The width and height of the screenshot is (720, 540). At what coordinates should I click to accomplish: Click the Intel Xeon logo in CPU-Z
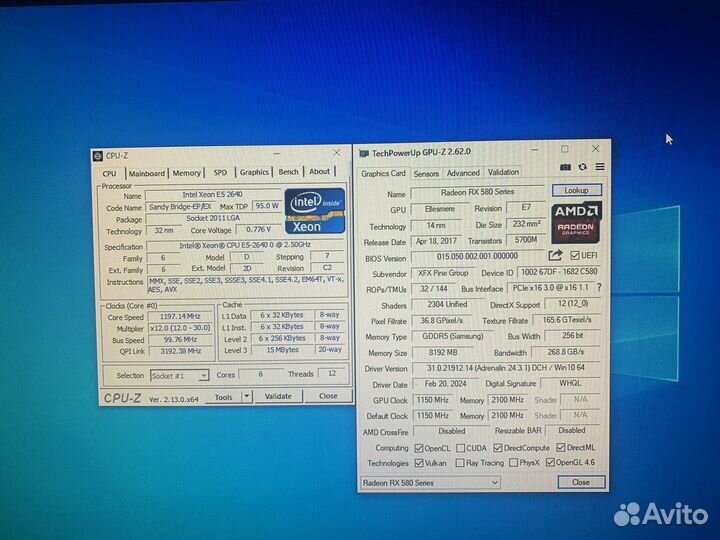click(315, 211)
